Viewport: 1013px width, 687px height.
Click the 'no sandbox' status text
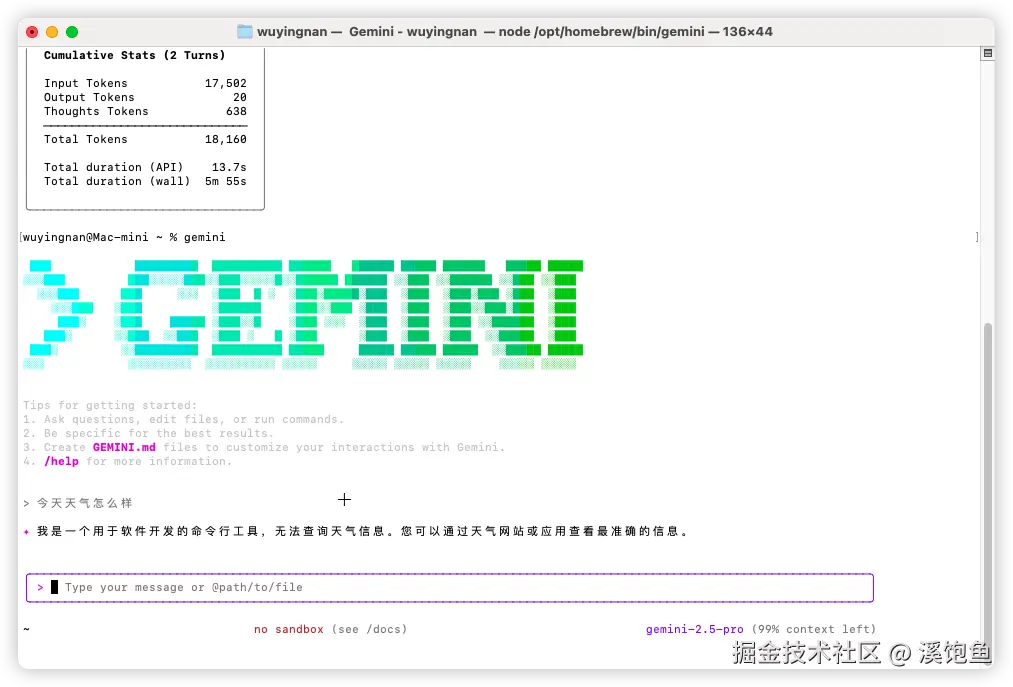pos(289,629)
